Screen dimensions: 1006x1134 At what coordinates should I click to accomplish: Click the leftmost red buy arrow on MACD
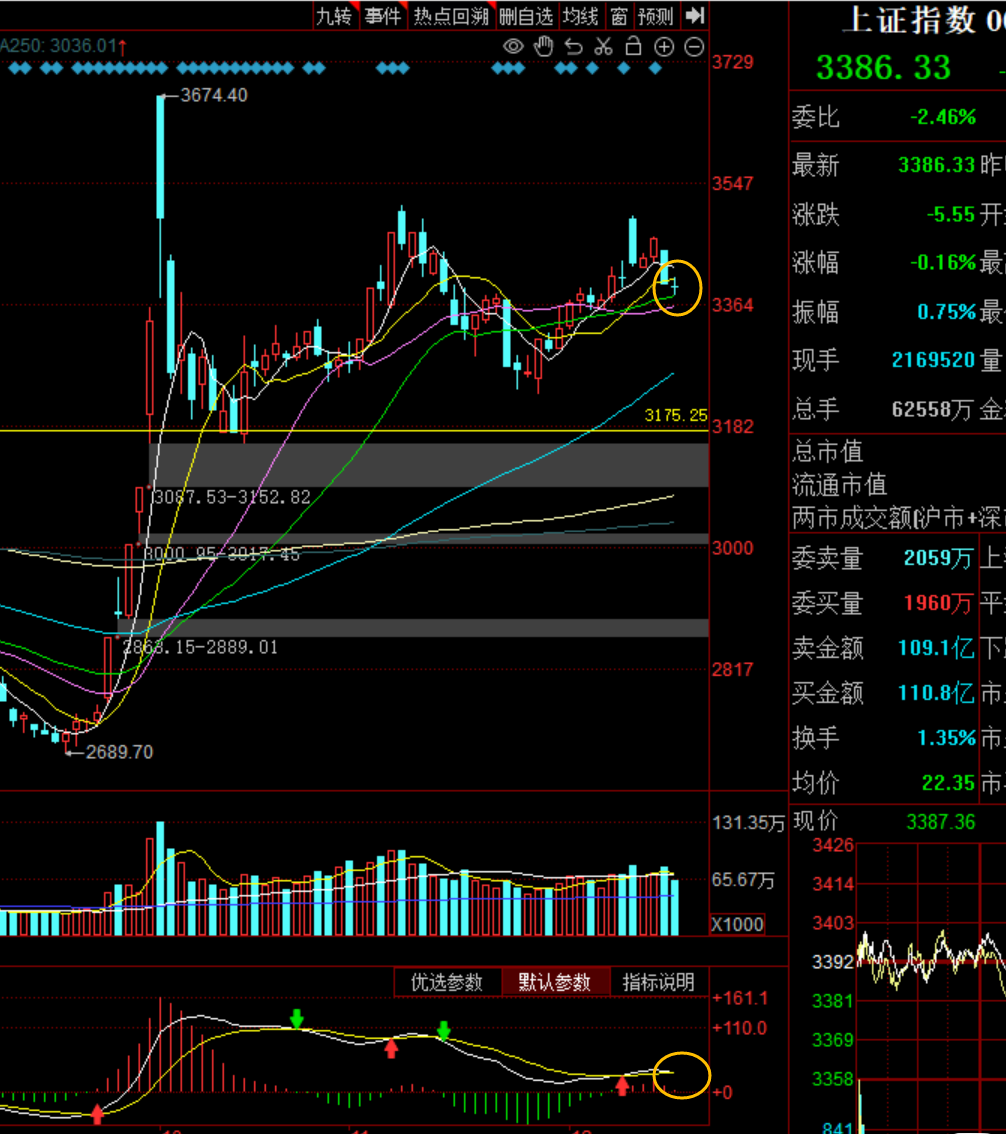(x=98, y=1113)
